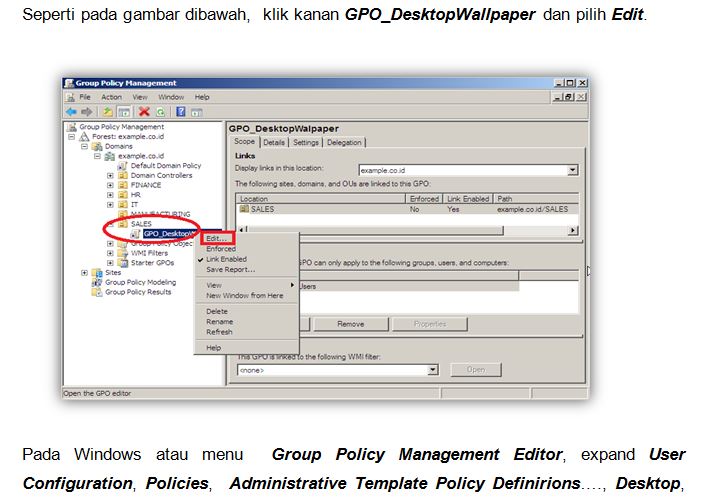The width and height of the screenshot is (710, 504).
Task: Click the Show/Hide Action Pane toolbar icon
Action: pyautogui.click(x=196, y=112)
